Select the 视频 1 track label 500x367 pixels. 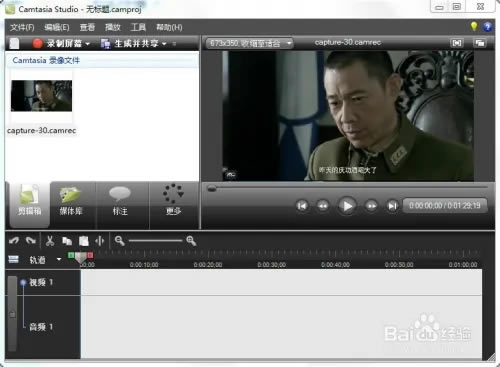coord(41,282)
